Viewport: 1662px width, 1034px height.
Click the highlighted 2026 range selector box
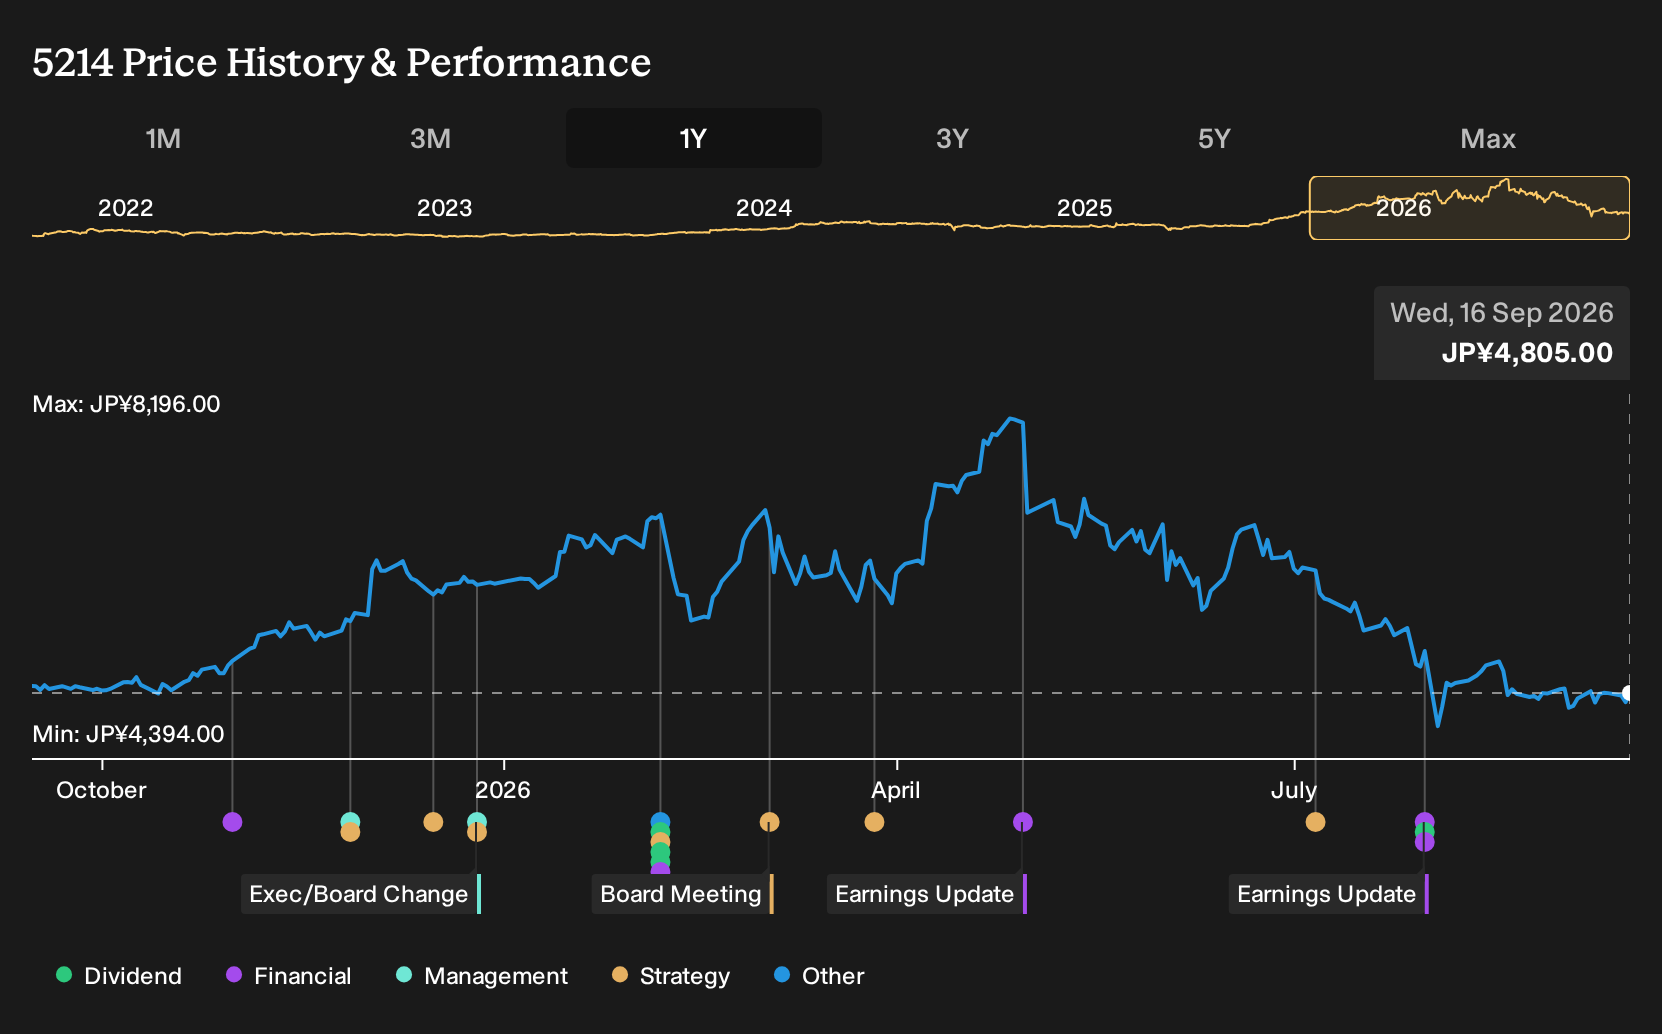(1469, 208)
